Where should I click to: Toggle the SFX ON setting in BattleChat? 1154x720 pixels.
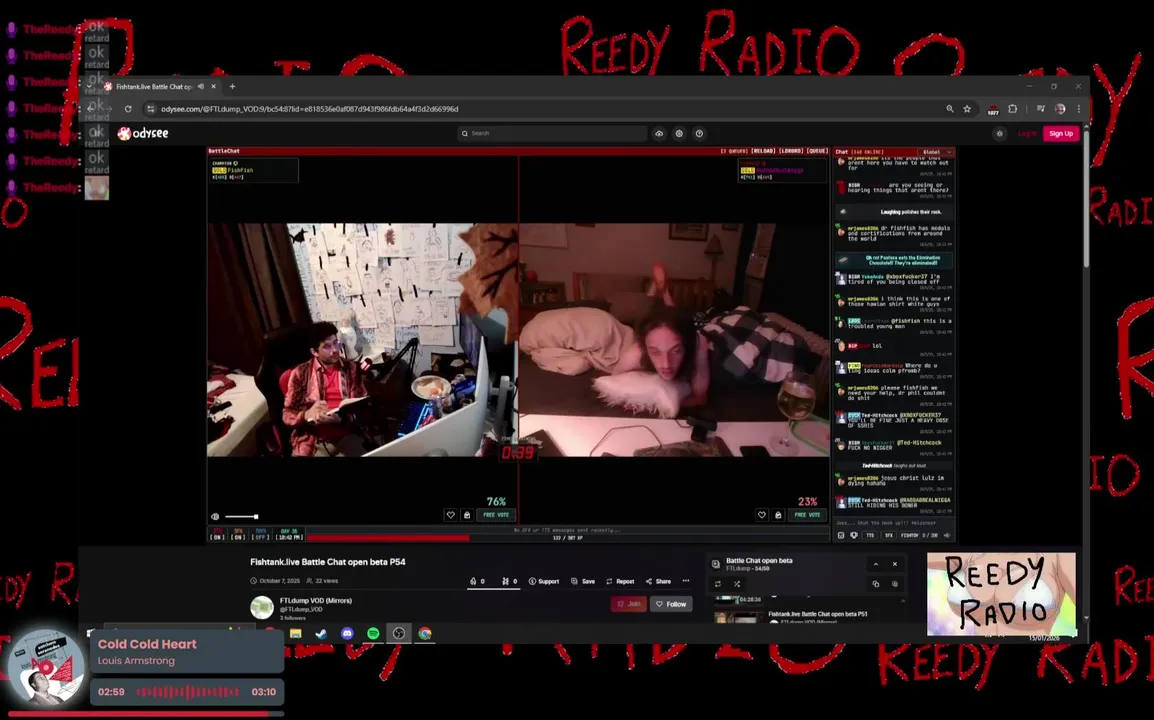[x=238, y=534]
